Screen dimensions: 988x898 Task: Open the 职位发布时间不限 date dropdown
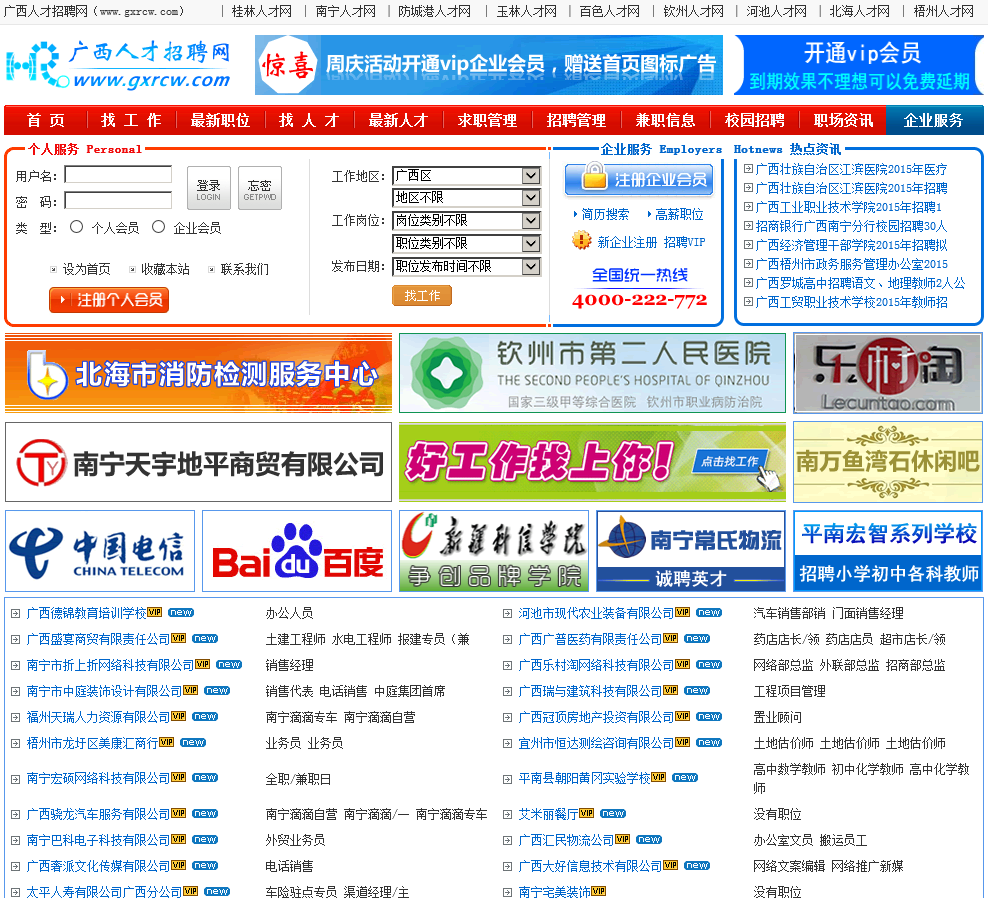466,267
